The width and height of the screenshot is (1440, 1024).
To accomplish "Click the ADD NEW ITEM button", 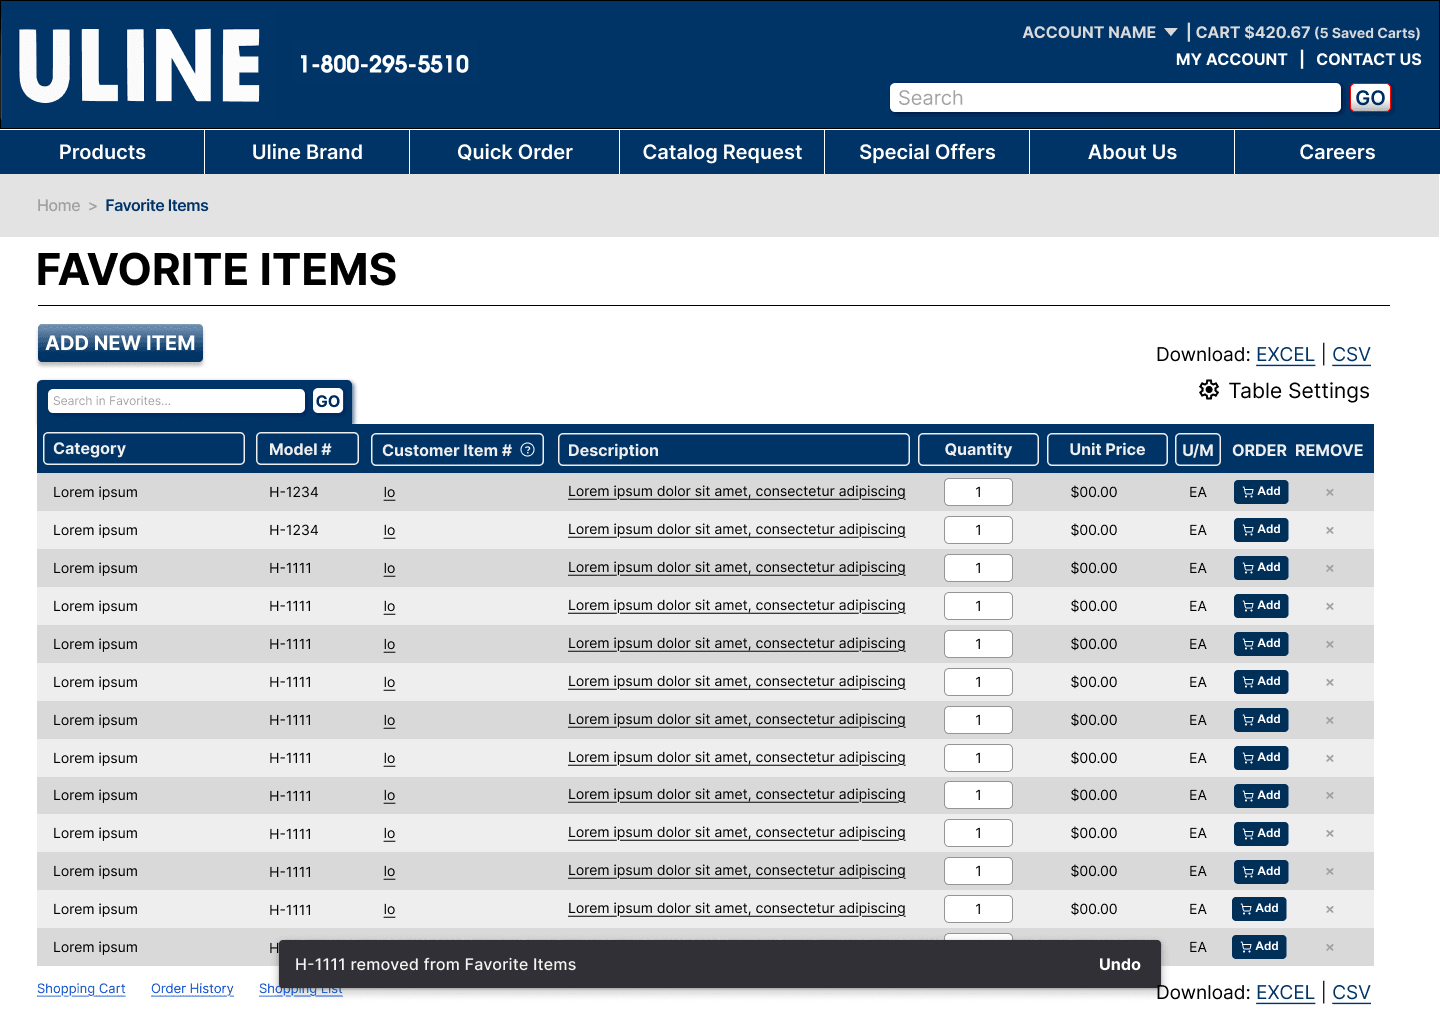I will click(x=120, y=343).
